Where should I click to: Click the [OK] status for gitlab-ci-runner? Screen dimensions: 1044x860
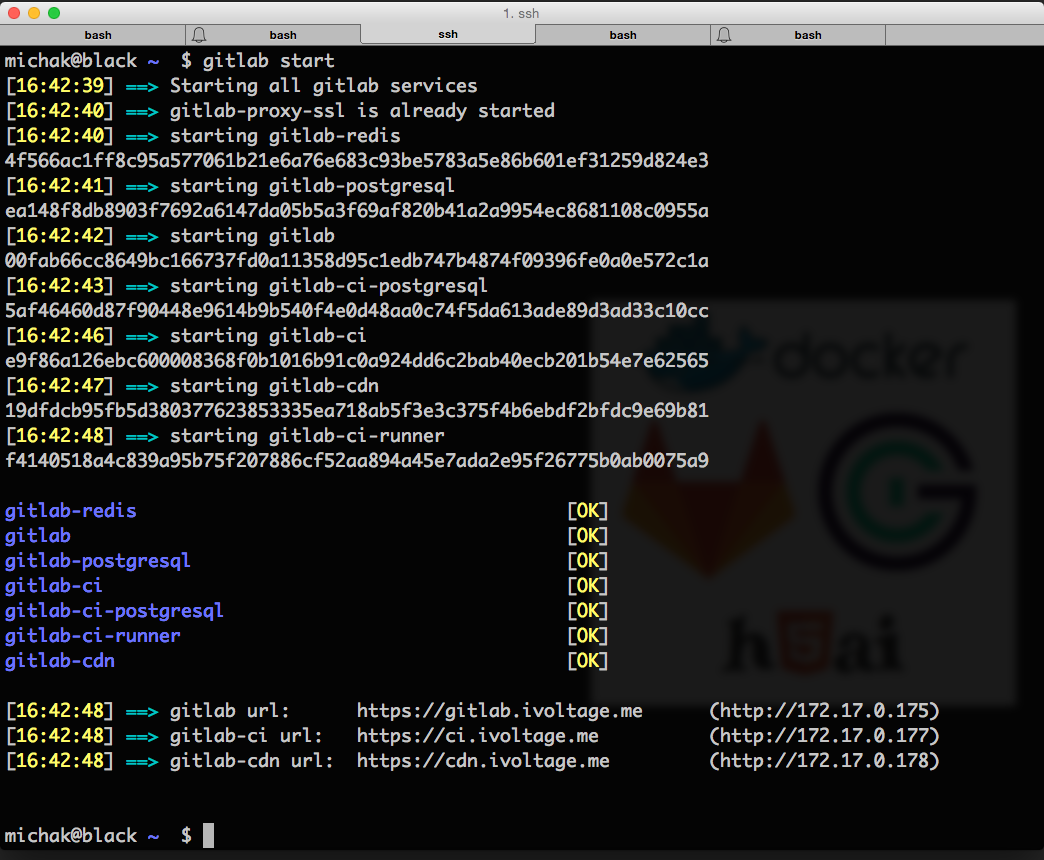[587, 636]
